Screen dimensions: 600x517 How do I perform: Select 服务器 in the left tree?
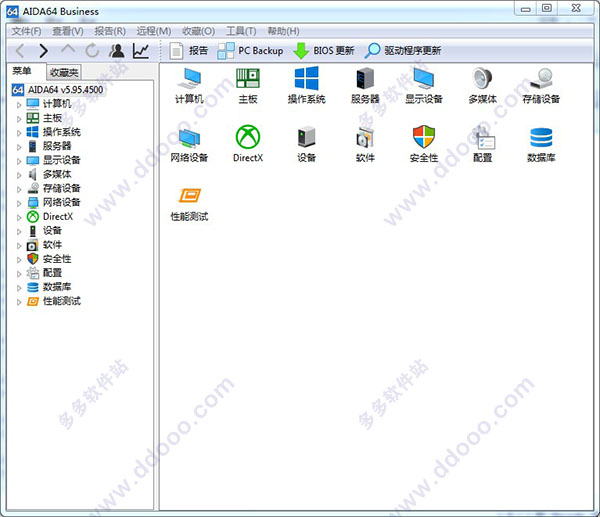49,146
